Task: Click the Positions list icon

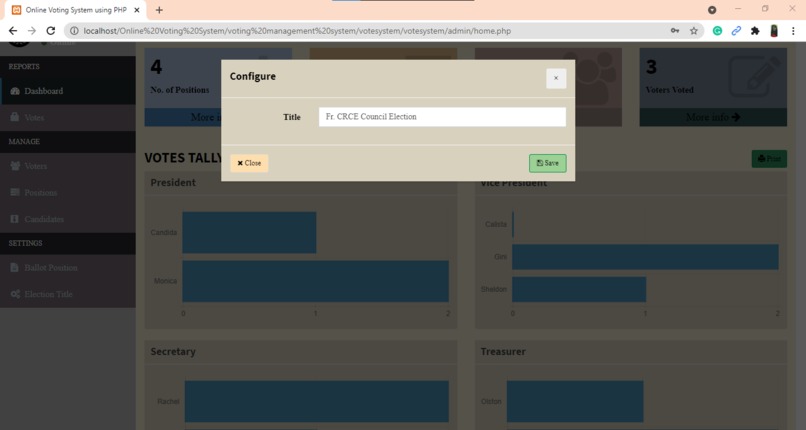Action: [x=15, y=193]
